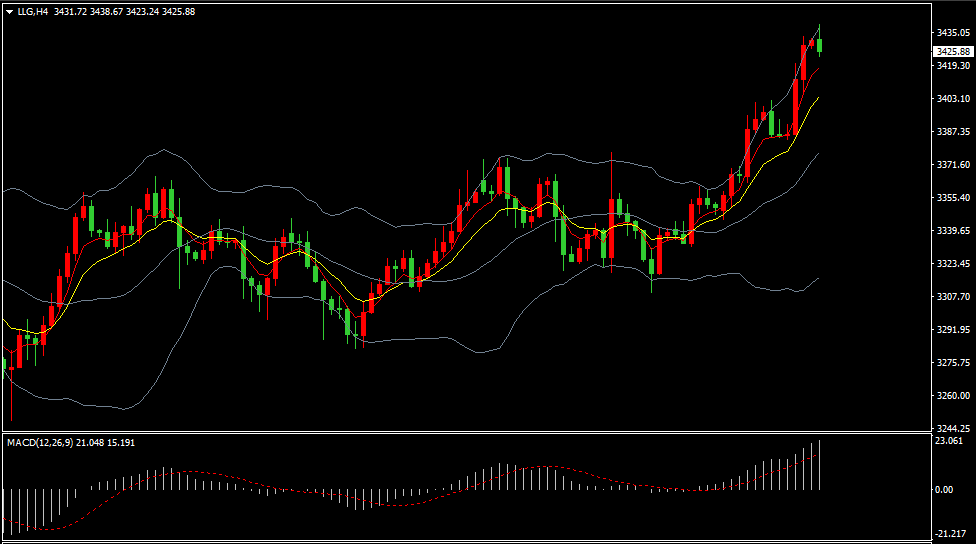
Task: Click the 3275.75 price axis label
Action: 953,362
